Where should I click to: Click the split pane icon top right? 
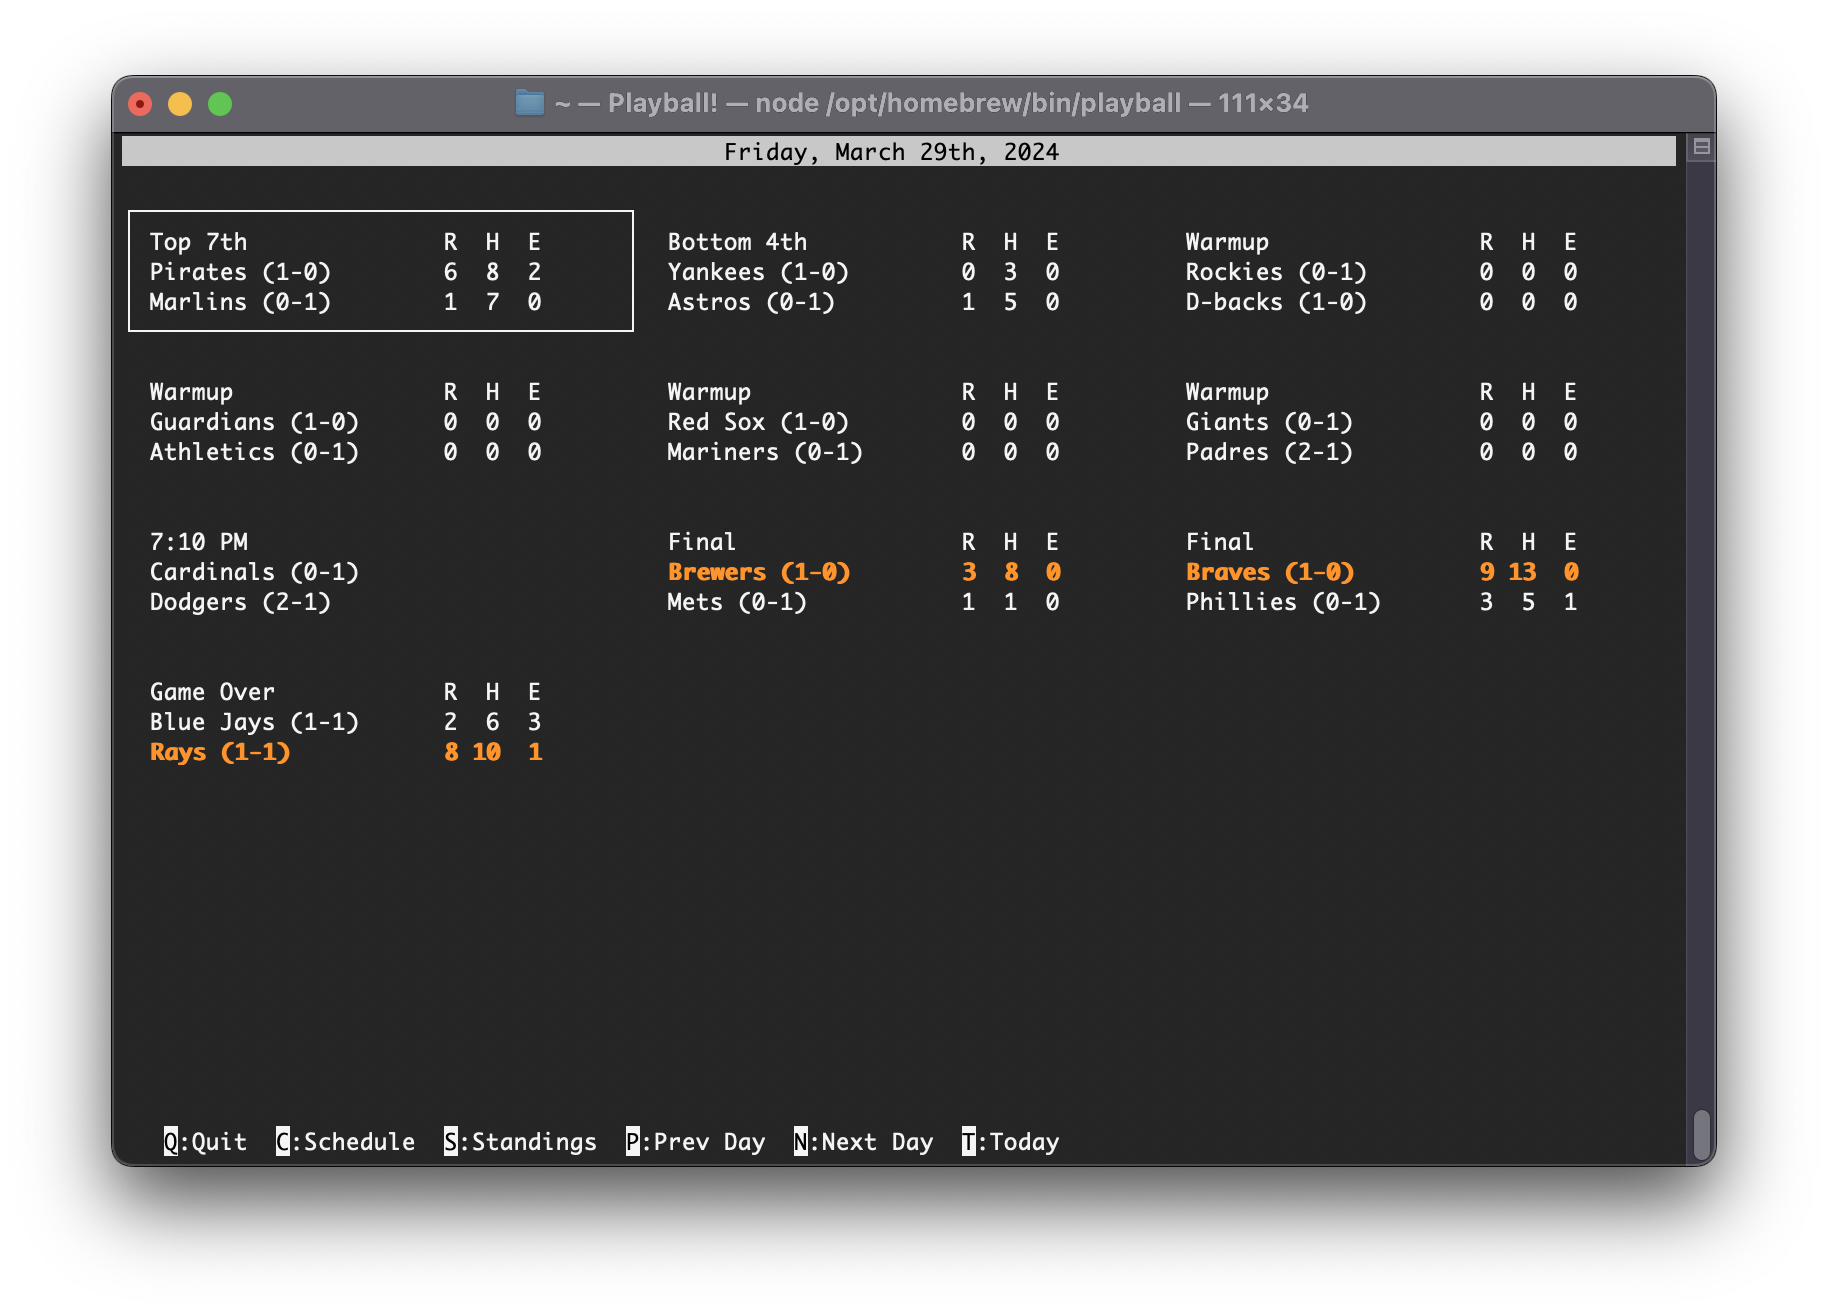(1701, 148)
